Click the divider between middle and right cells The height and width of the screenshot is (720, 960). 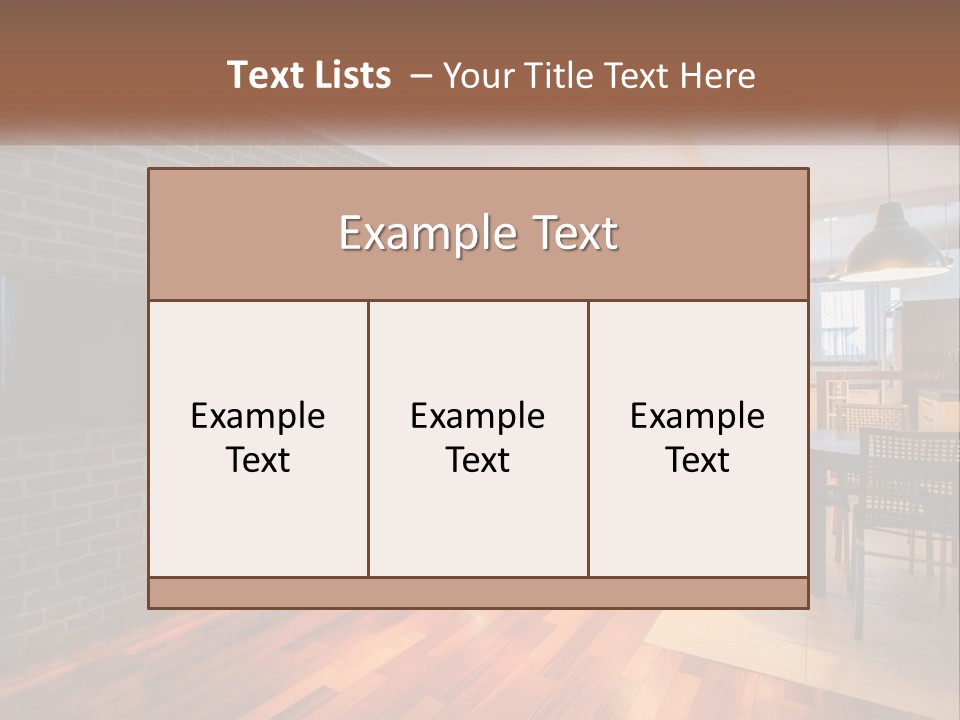coord(588,438)
